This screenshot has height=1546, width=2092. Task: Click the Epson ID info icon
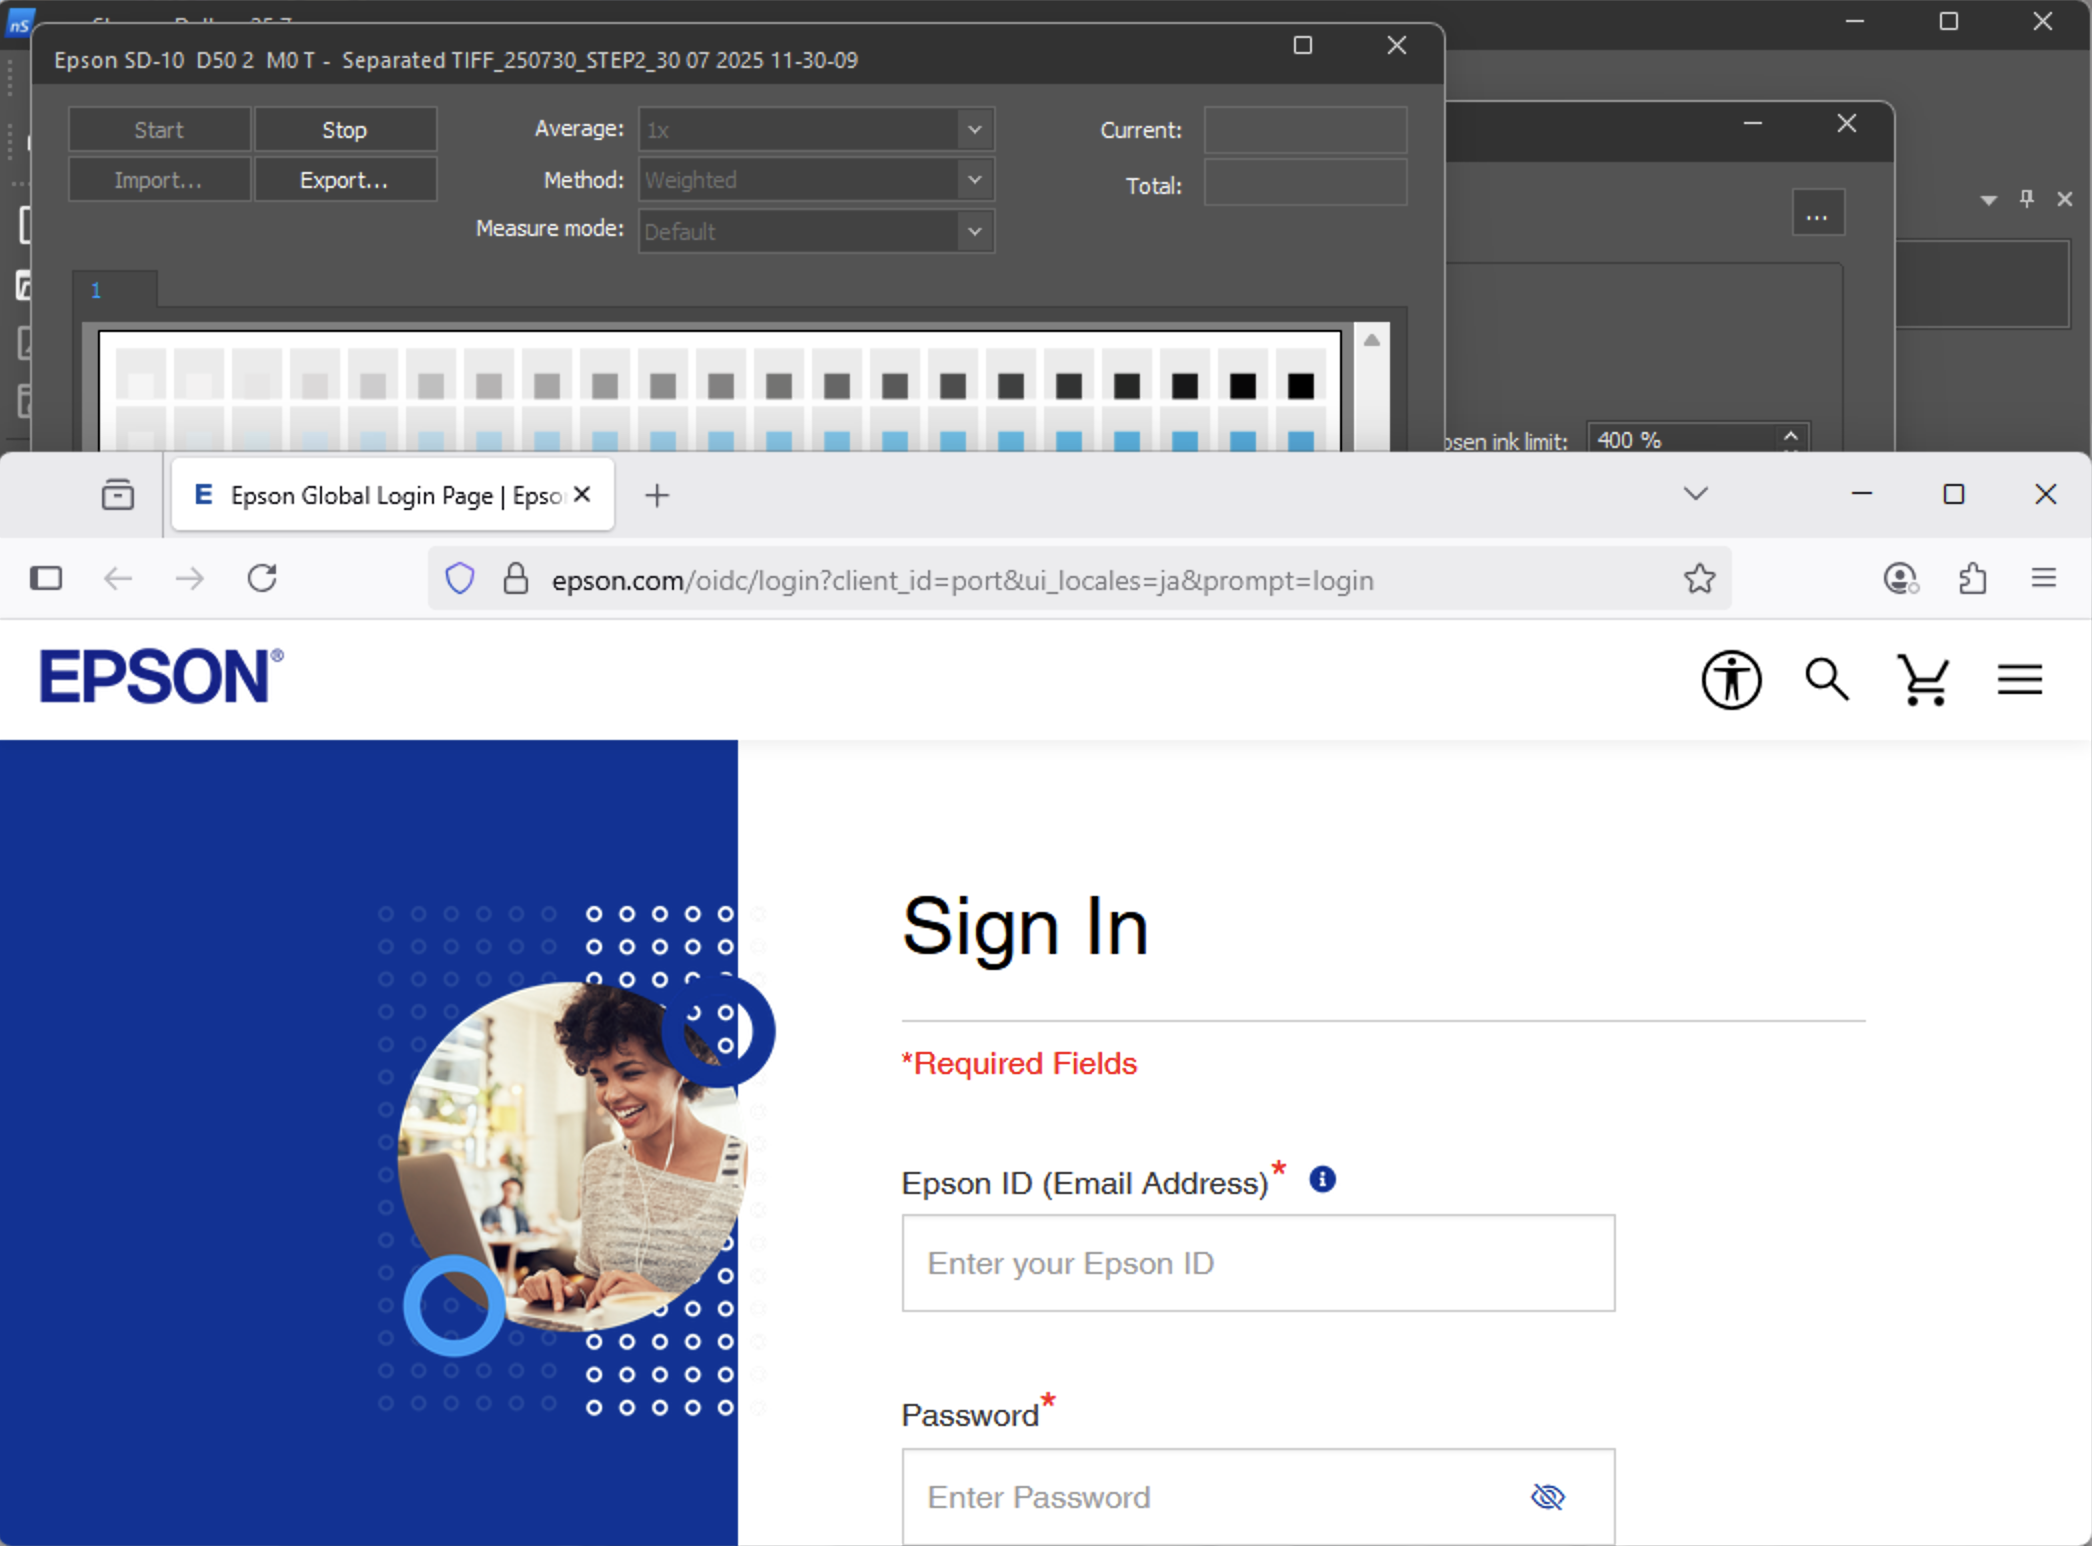[1322, 1180]
